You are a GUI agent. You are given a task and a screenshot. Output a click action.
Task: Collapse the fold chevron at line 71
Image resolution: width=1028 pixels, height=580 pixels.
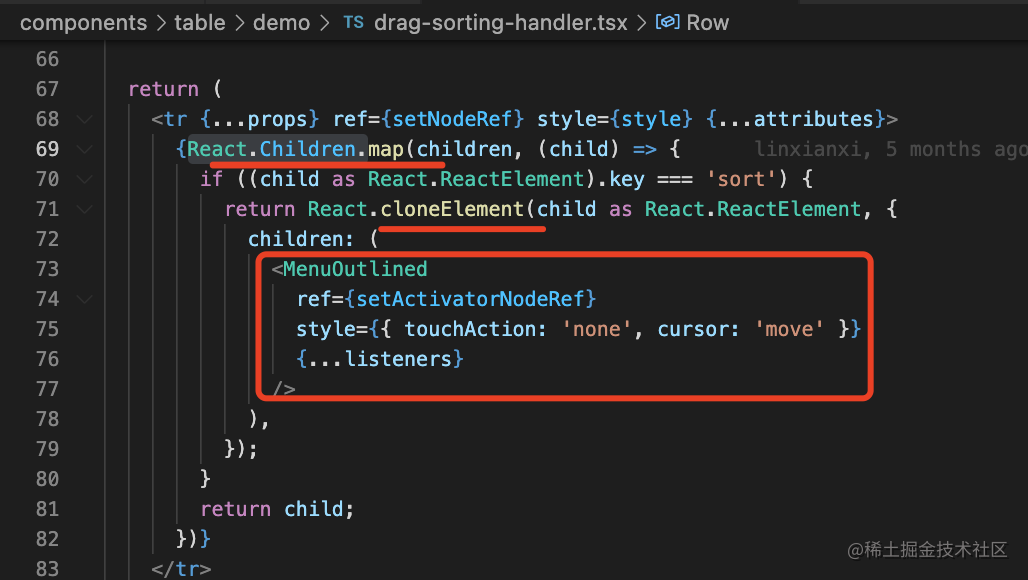[84, 209]
